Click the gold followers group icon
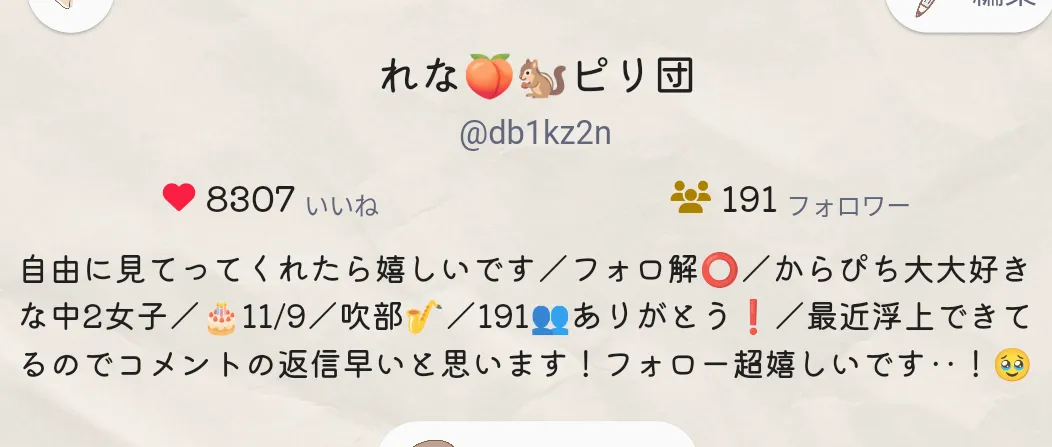The image size is (1052, 447). [690, 197]
